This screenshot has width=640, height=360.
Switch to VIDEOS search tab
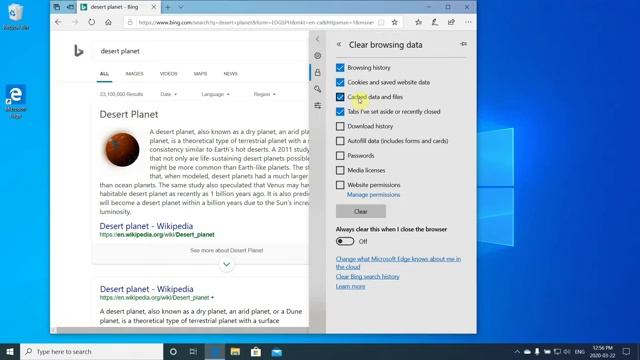point(169,74)
